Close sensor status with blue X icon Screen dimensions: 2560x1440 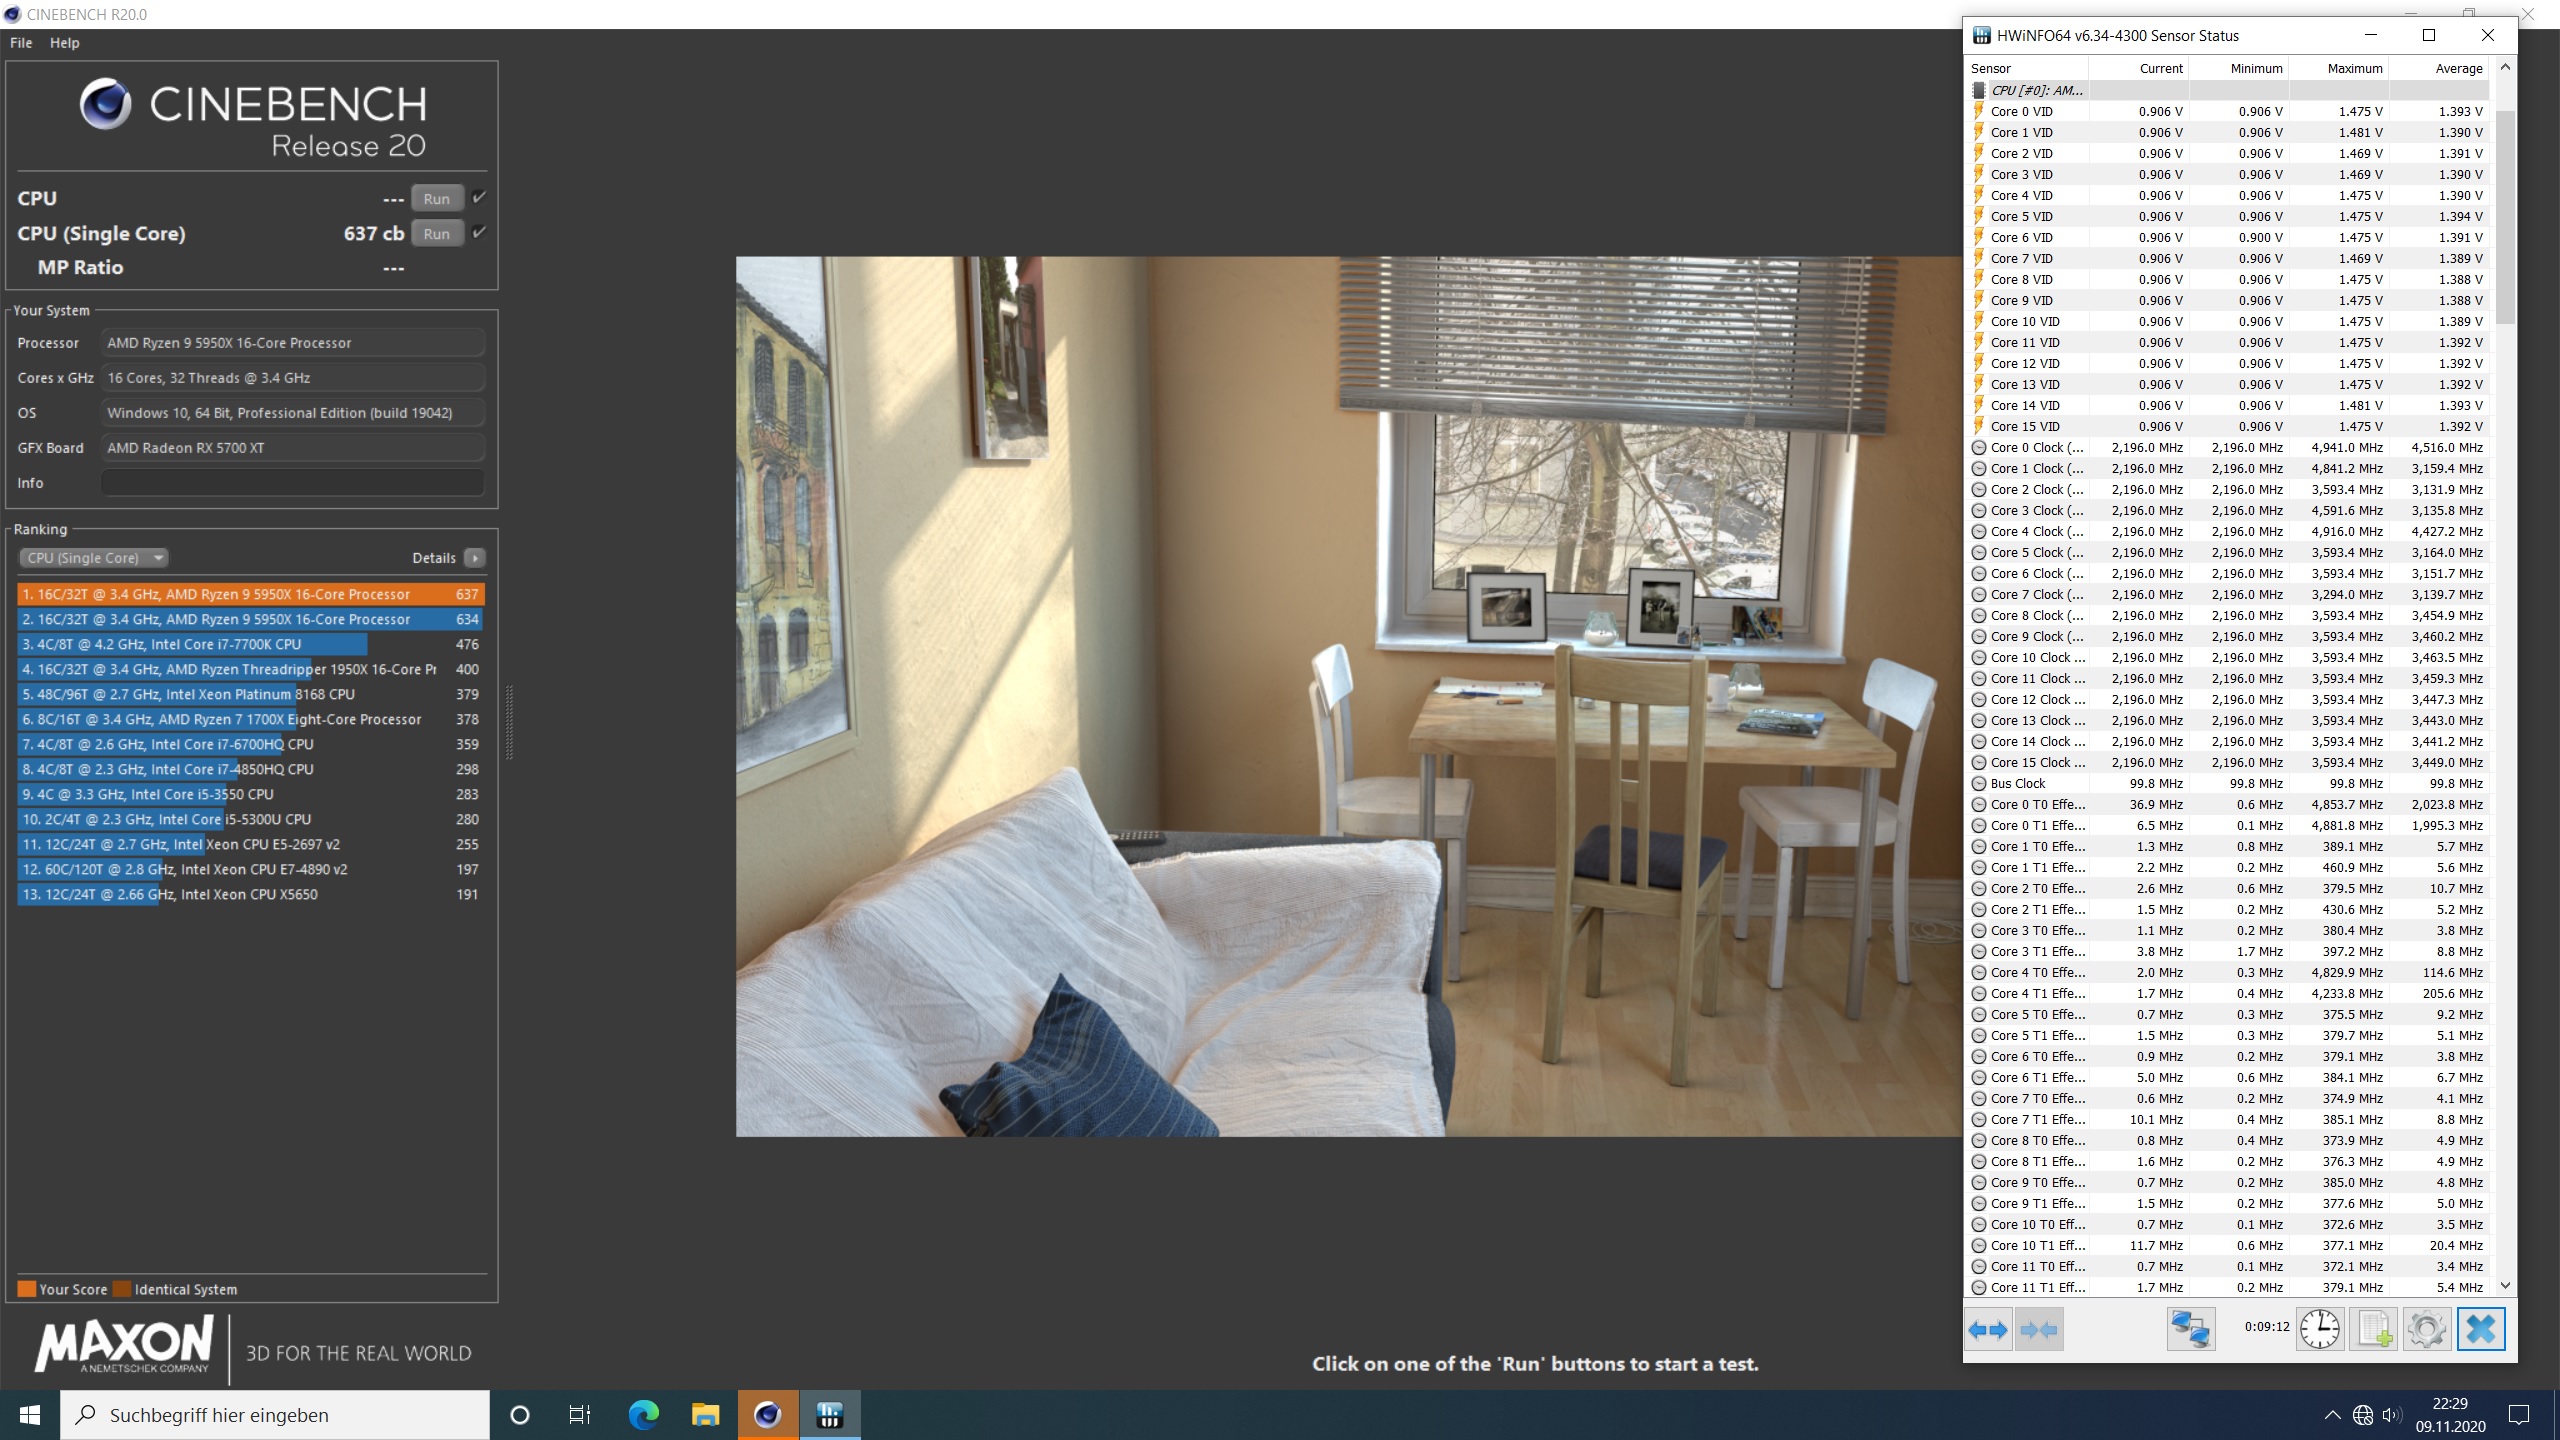click(x=2481, y=1330)
